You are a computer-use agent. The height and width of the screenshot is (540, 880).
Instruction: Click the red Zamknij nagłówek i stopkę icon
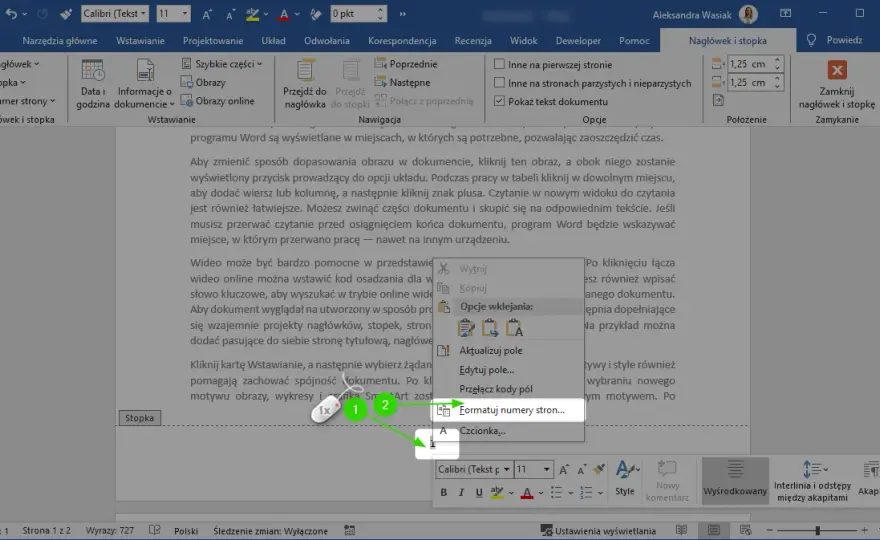coord(837,70)
